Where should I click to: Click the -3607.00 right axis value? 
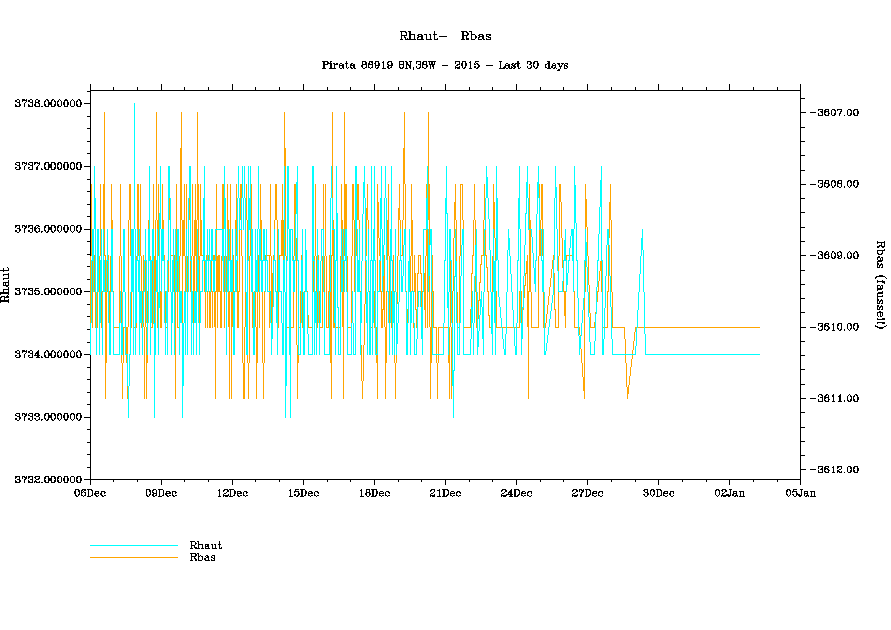click(837, 113)
